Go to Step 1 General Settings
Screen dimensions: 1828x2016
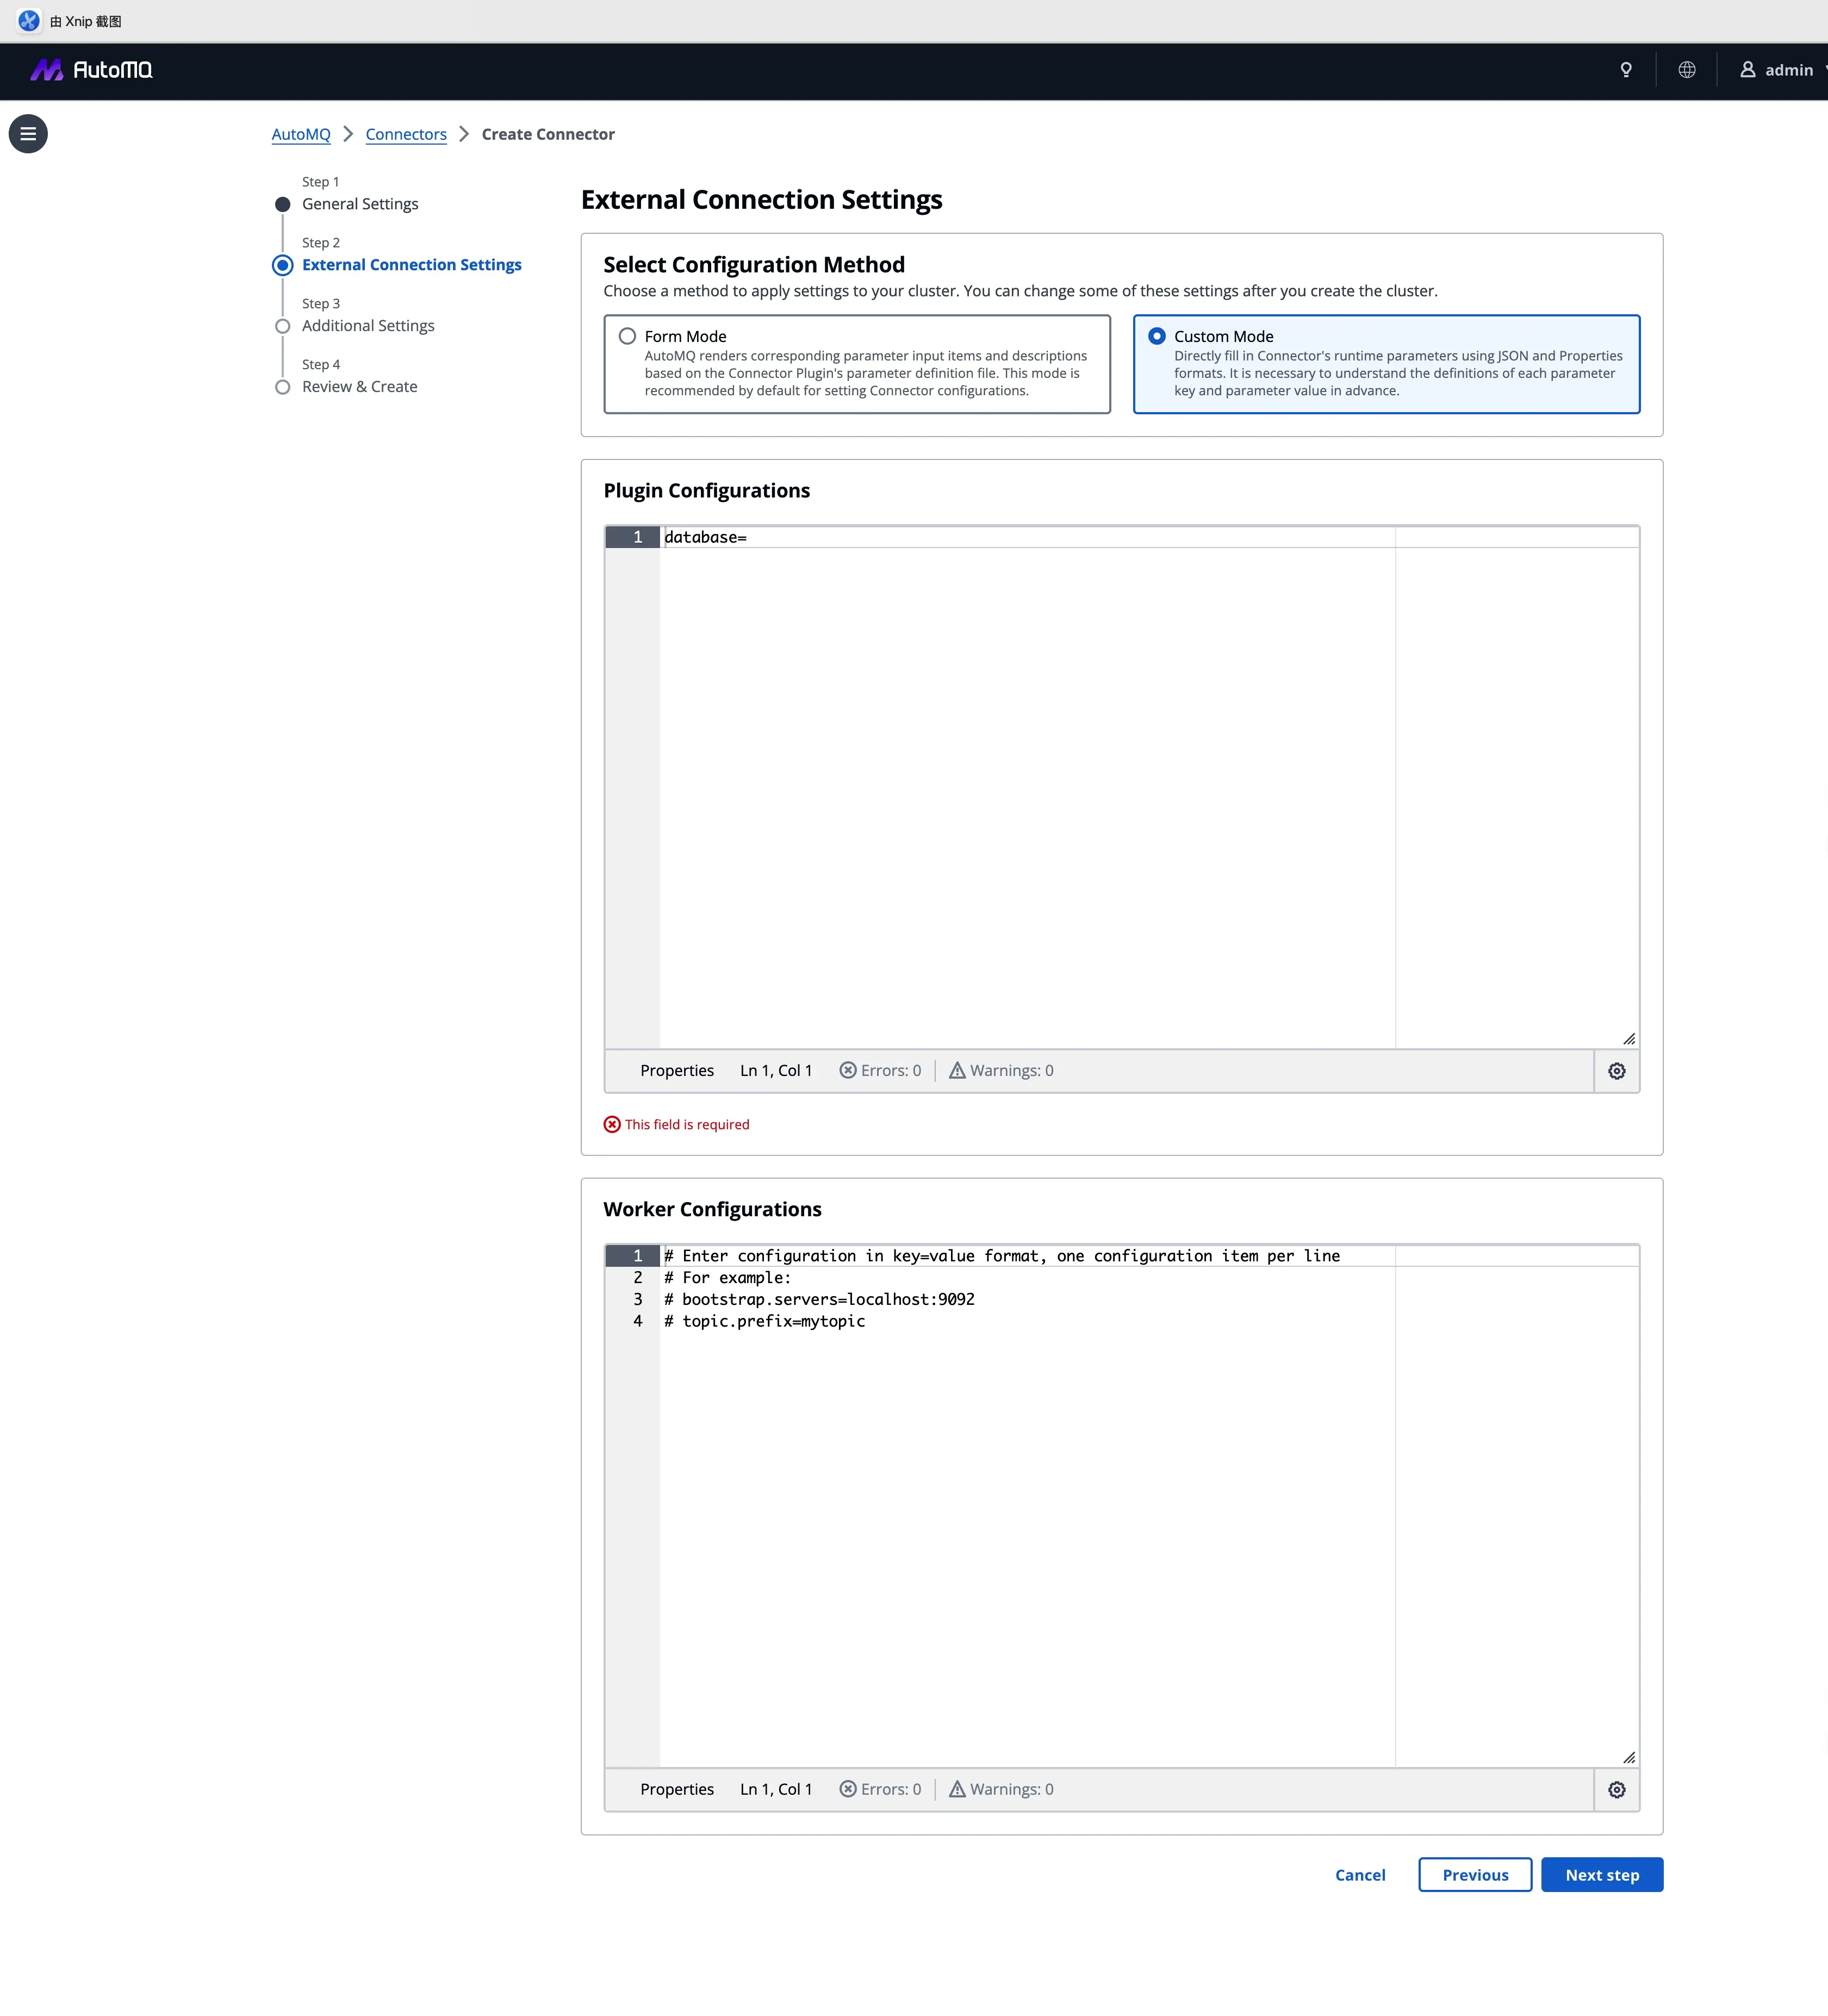click(x=360, y=204)
